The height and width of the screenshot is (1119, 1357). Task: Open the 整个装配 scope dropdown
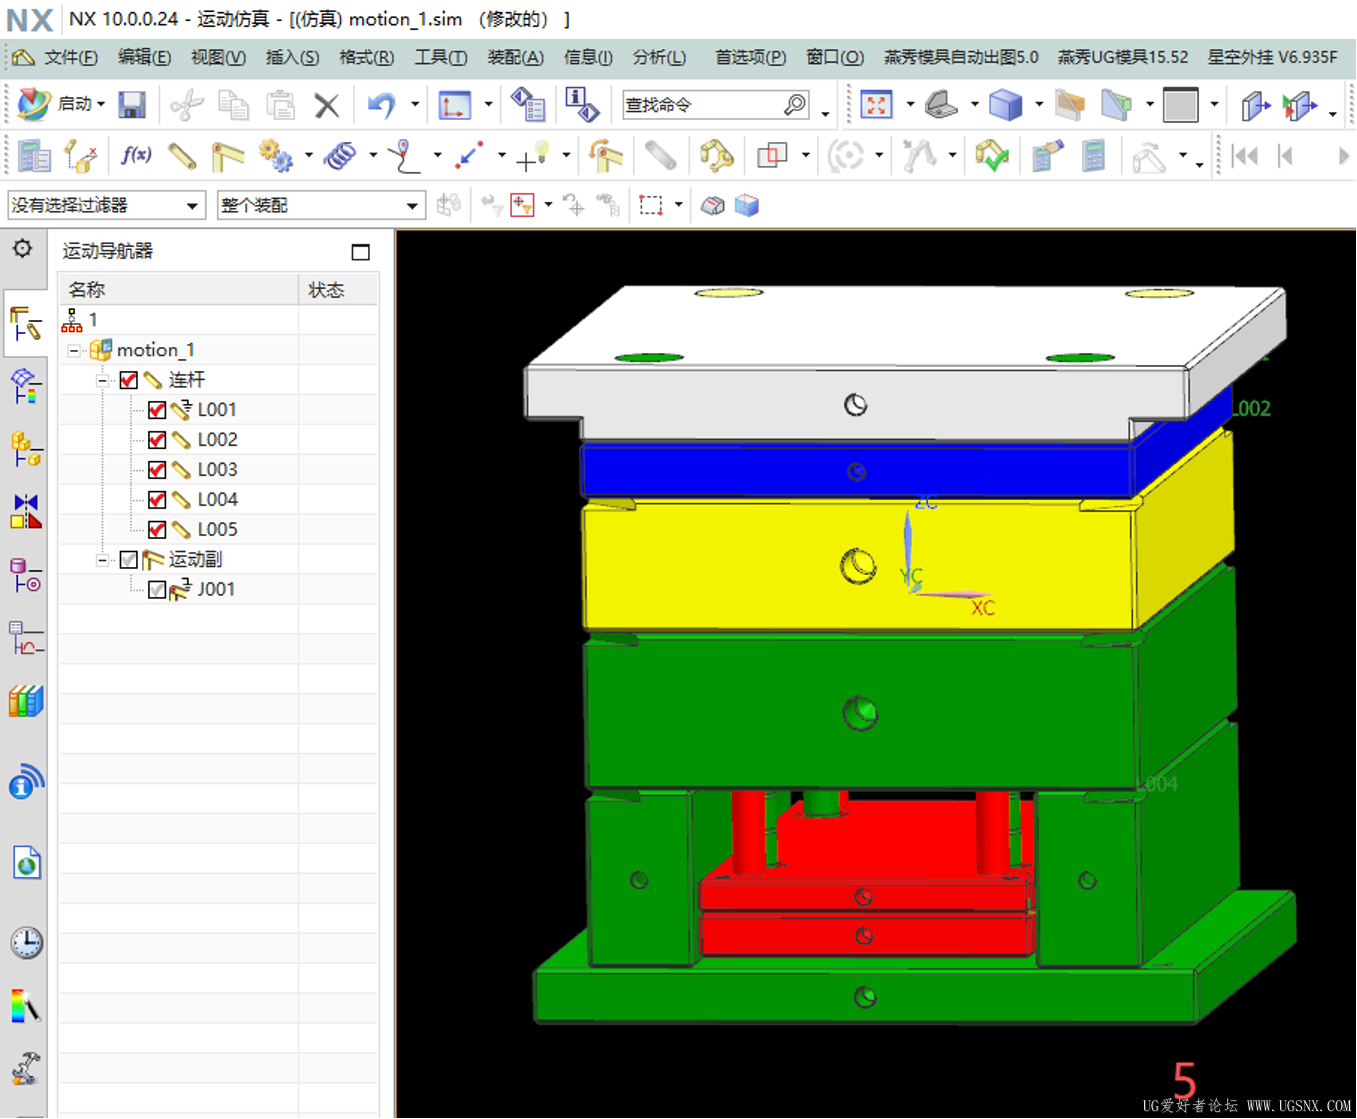point(321,205)
